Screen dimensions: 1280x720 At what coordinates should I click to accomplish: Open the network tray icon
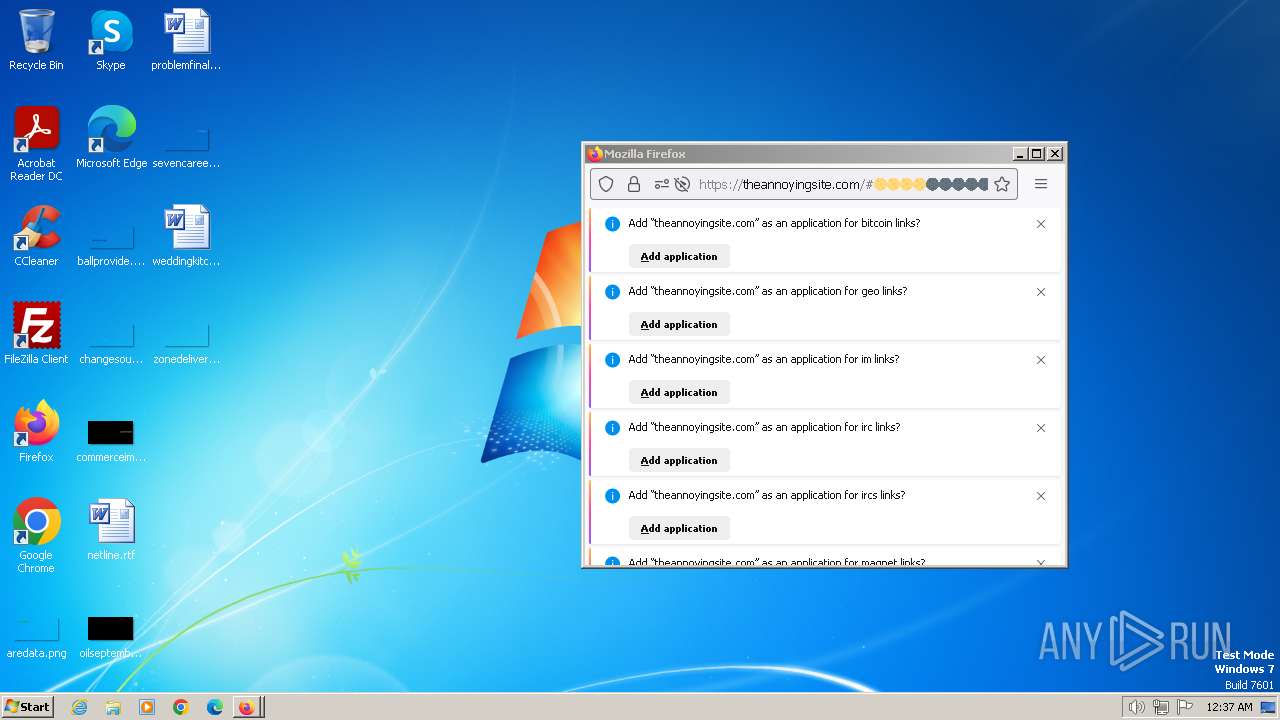(x=1161, y=707)
